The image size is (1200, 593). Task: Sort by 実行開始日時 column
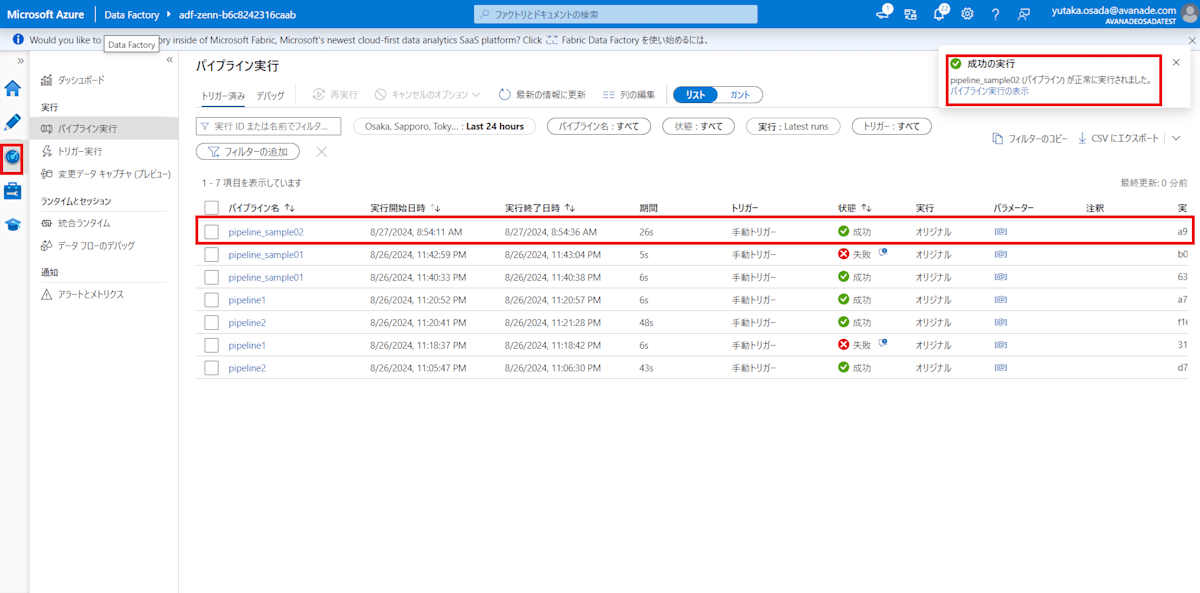[x=407, y=208]
